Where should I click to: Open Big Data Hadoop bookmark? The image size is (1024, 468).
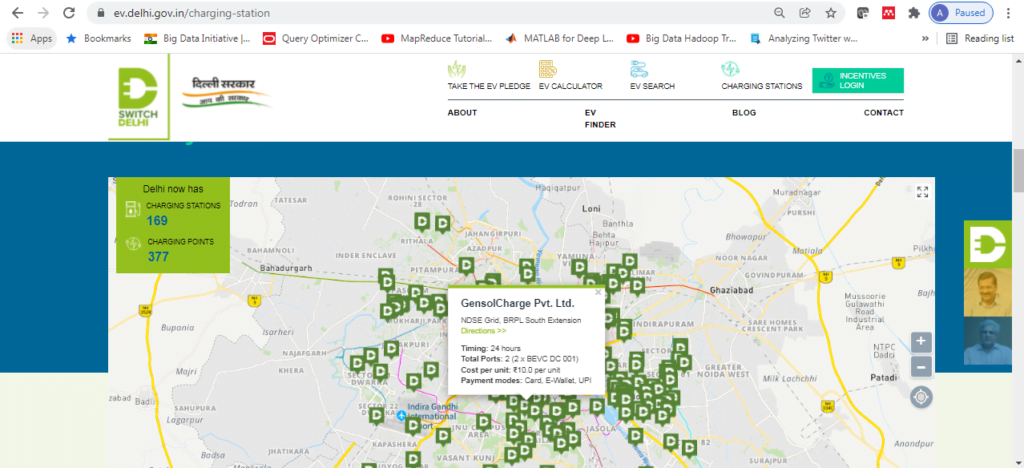coord(681,39)
